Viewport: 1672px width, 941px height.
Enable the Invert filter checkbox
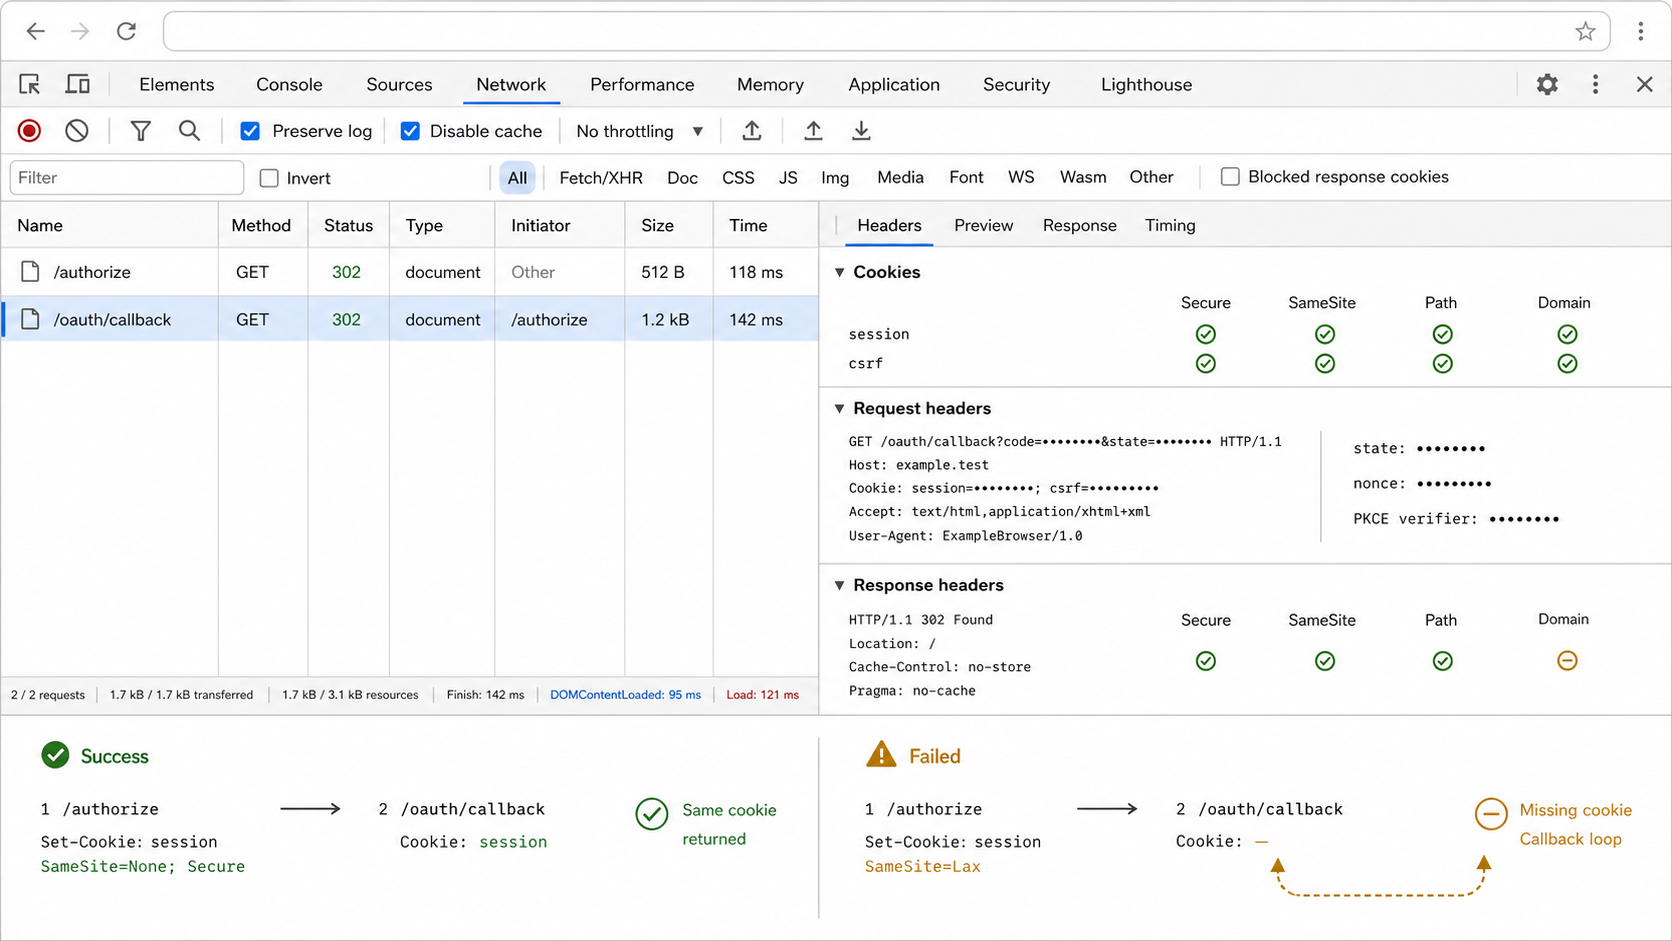point(269,178)
